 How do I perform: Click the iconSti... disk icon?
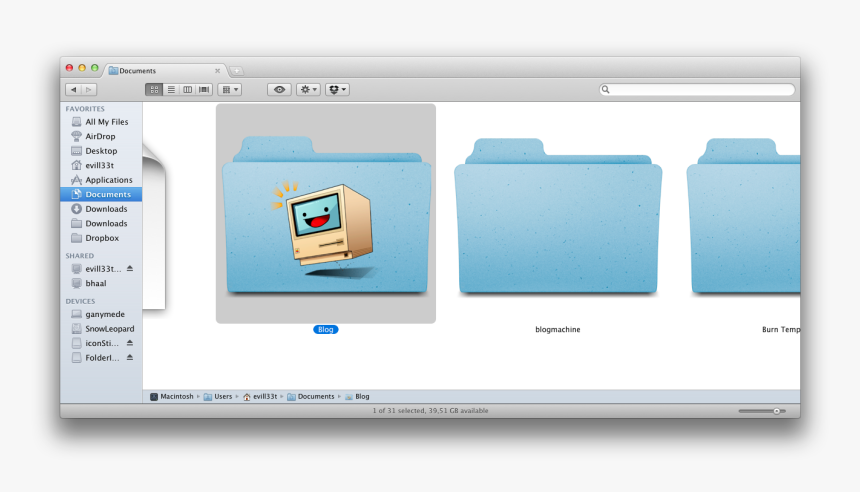[x=76, y=343]
